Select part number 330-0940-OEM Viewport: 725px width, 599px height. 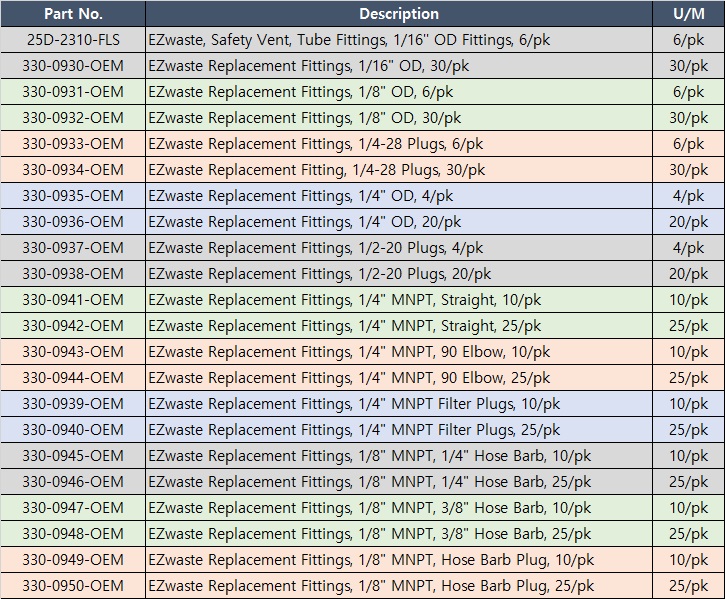click(x=73, y=429)
